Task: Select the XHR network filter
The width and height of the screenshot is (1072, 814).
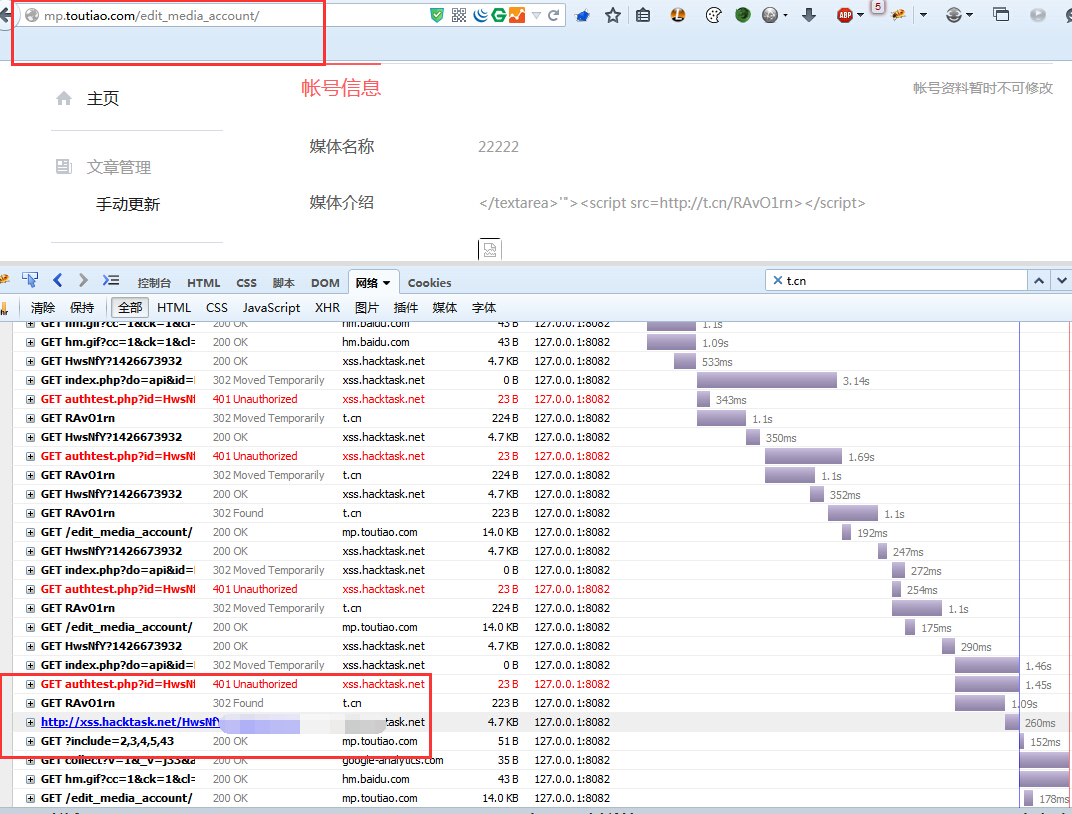Action: [x=327, y=308]
